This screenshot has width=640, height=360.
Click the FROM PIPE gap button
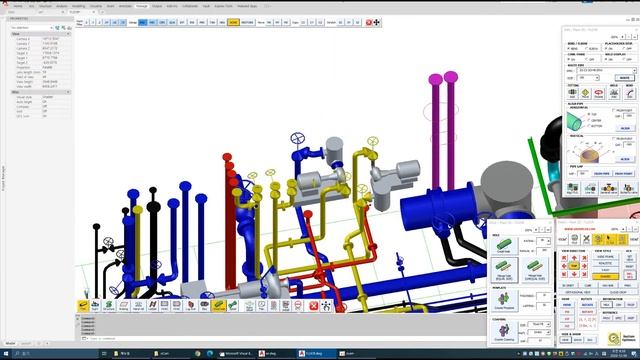tap(601, 173)
